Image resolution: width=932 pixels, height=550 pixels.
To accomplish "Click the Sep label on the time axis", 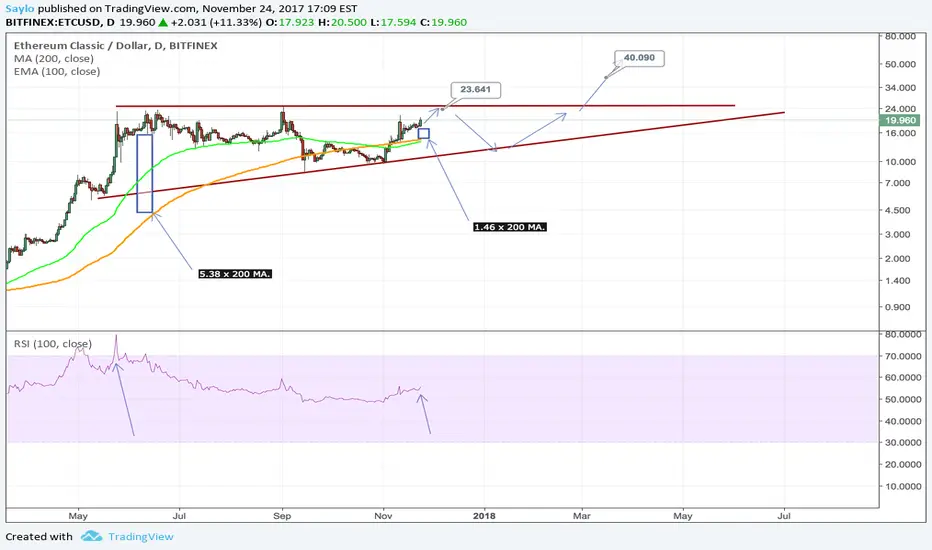I will click(x=282, y=516).
